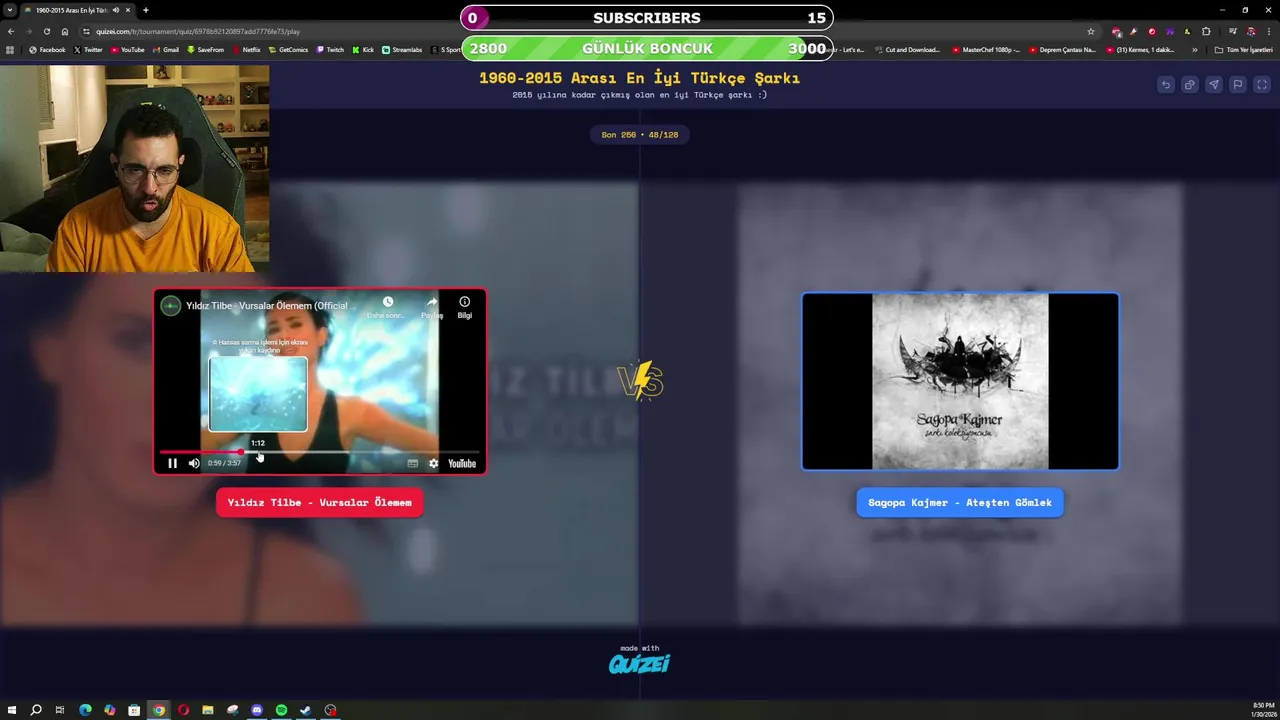Viewport: 1280px width, 720px height.
Task: Open the SaveFrom bookmark
Action: coord(206,49)
